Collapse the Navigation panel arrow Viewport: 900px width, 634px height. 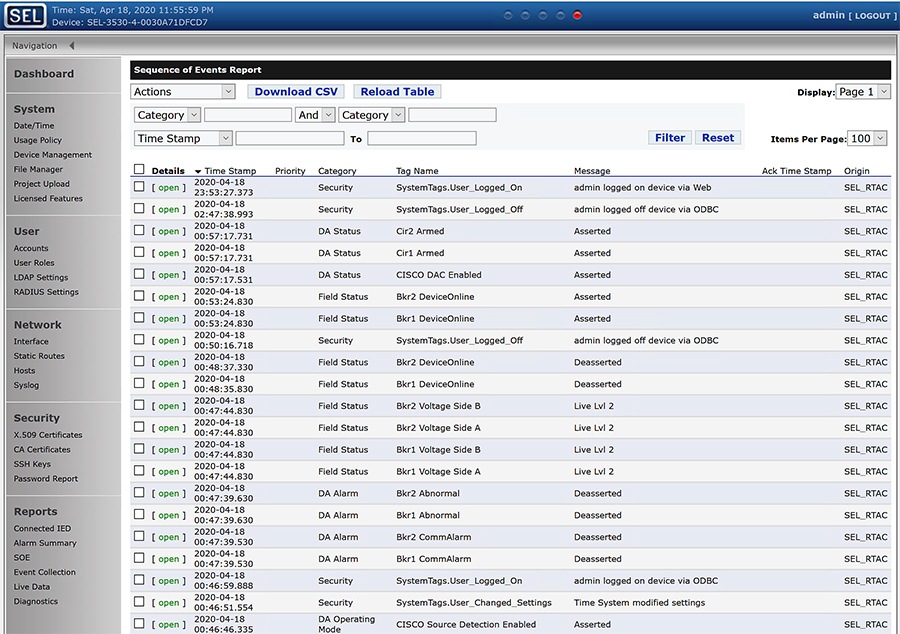pyautogui.click(x=72, y=45)
